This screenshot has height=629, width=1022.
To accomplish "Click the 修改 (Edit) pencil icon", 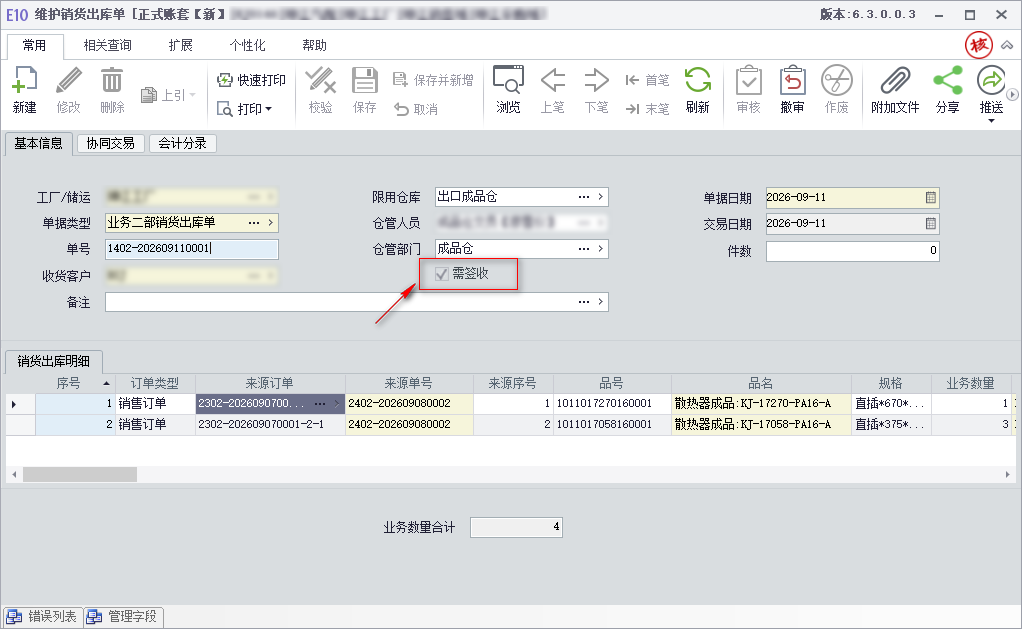I will [68, 81].
